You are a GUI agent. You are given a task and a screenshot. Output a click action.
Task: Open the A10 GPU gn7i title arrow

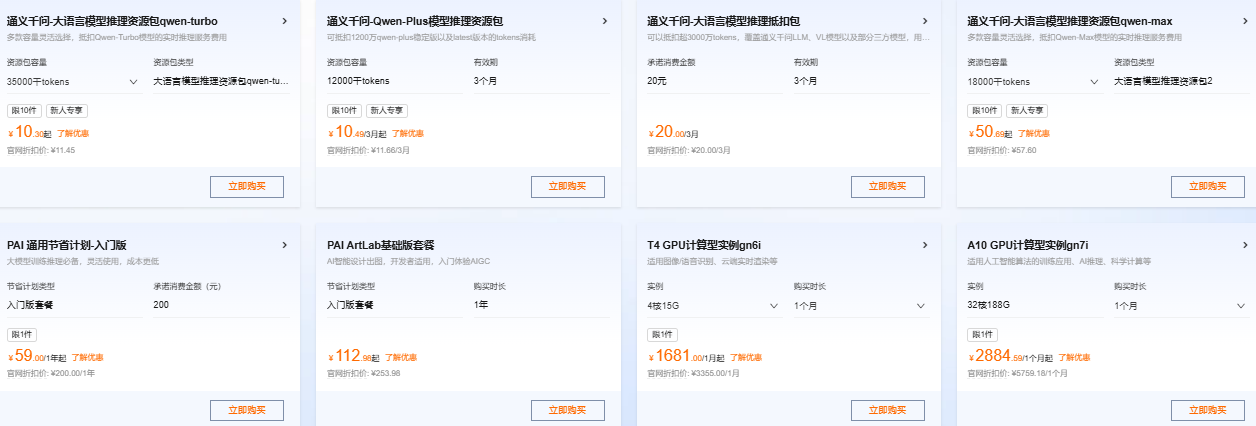[x=1244, y=244]
